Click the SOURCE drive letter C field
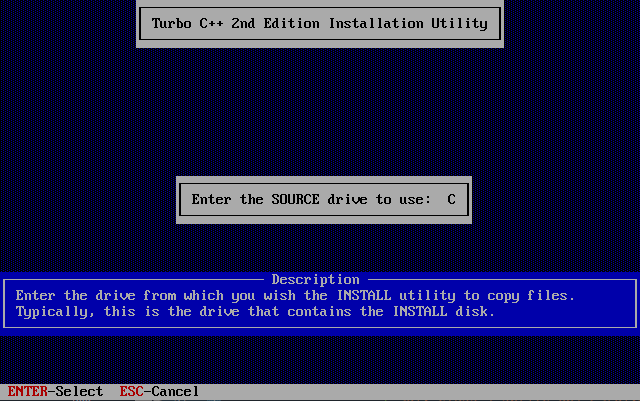Image resolution: width=640 pixels, height=401 pixels. click(x=451, y=199)
